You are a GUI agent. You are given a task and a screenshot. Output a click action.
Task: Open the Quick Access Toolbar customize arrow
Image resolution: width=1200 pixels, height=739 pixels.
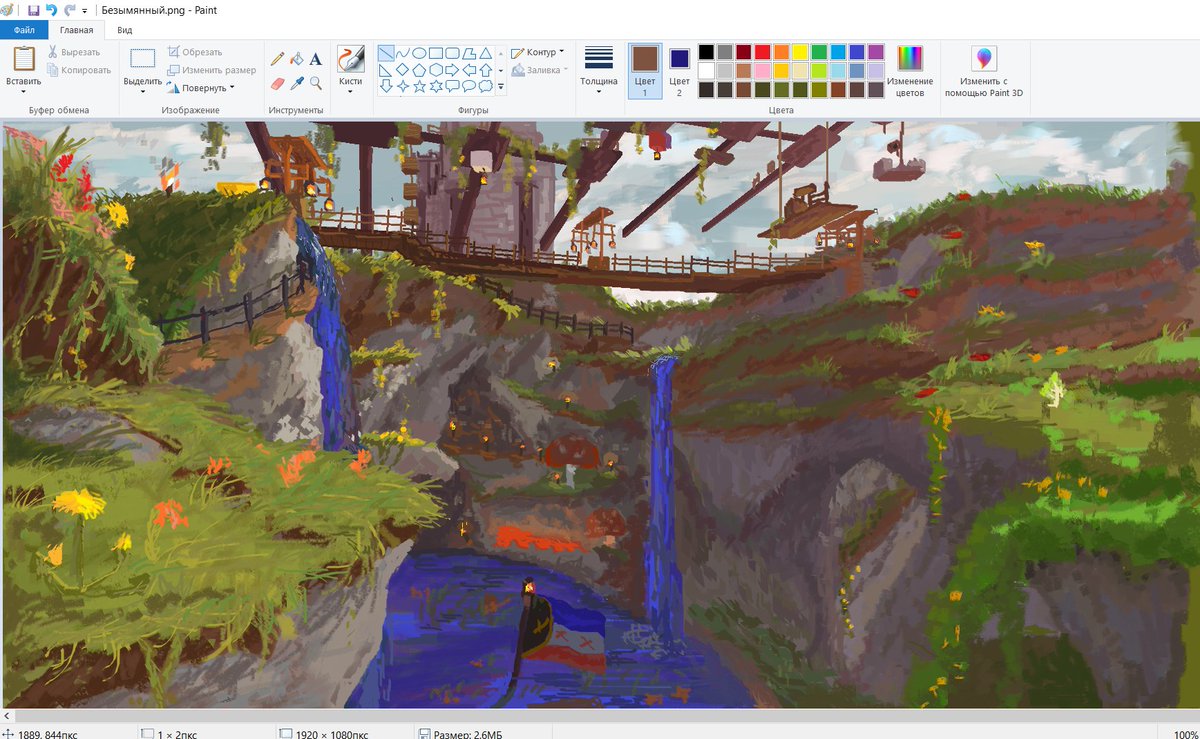(x=84, y=11)
